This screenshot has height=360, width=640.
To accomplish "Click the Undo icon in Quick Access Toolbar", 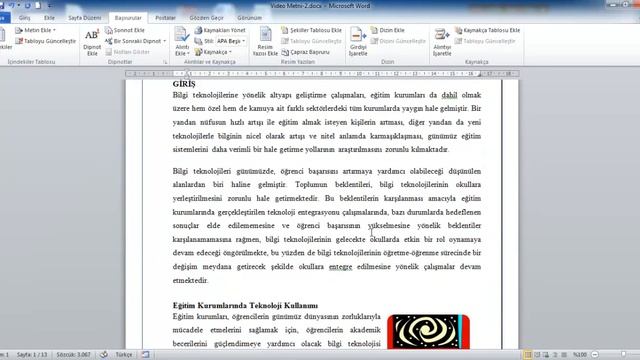I will (x=12, y=5).
